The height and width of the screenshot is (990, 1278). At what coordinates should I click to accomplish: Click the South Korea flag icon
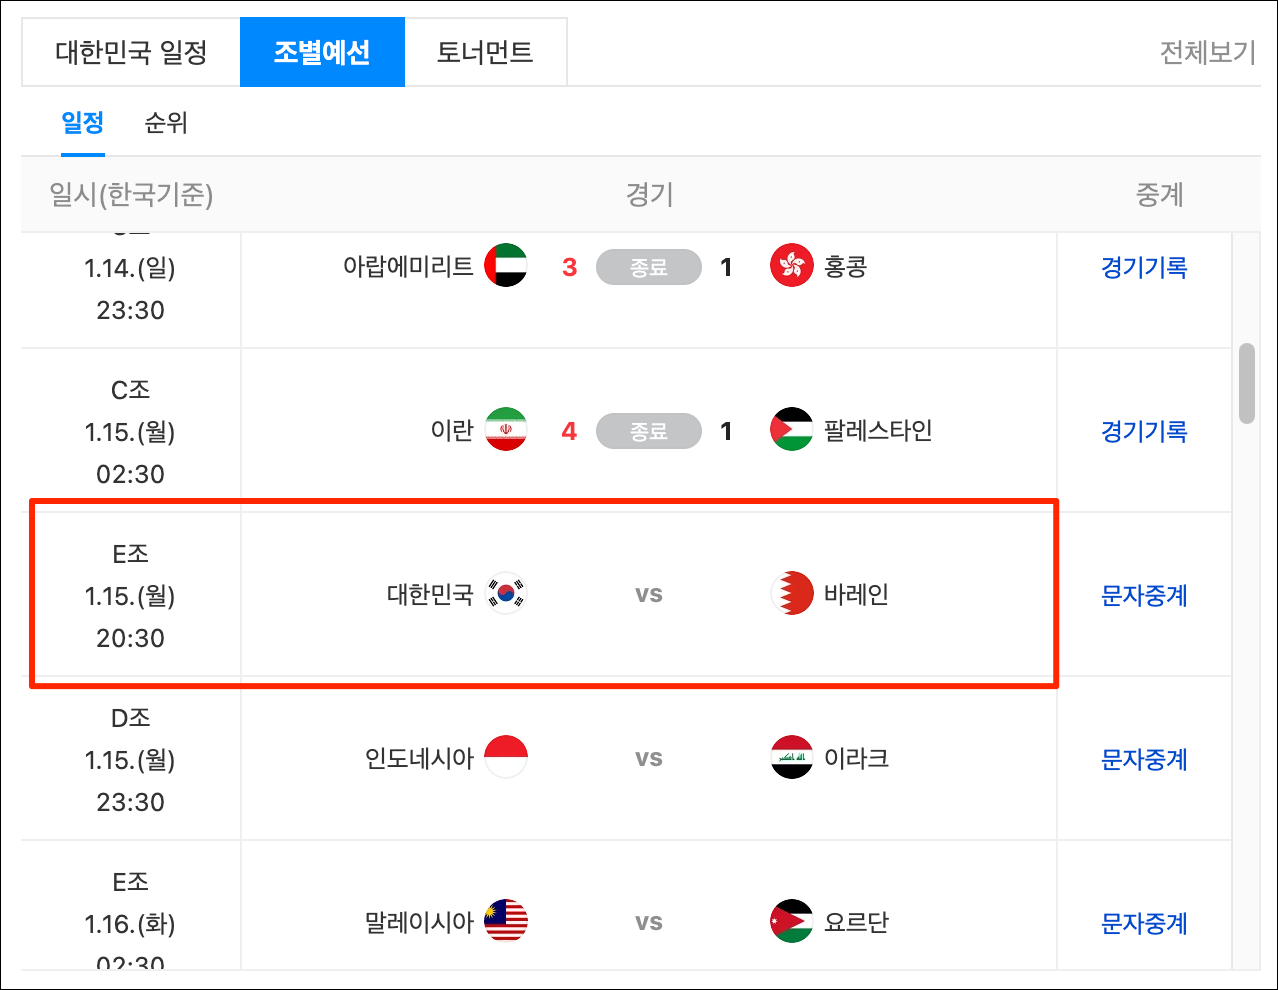[x=505, y=593]
